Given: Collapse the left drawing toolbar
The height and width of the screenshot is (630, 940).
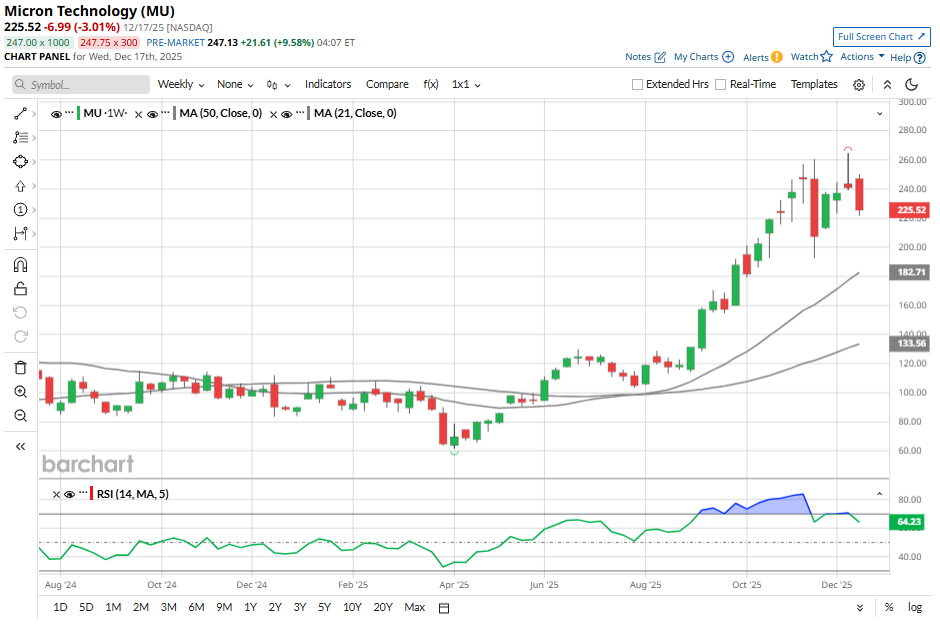Looking at the screenshot, I should 20,446.
